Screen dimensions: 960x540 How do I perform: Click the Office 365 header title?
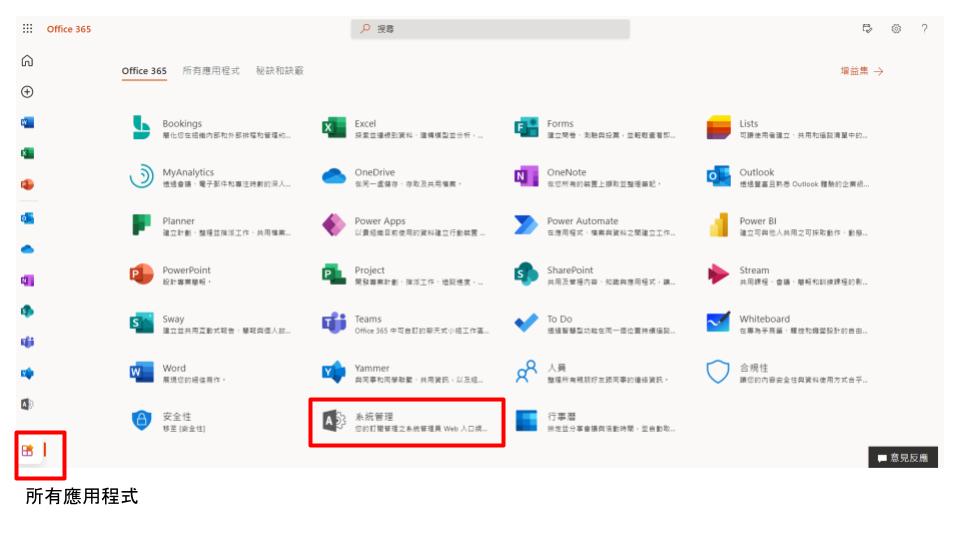click(x=69, y=29)
